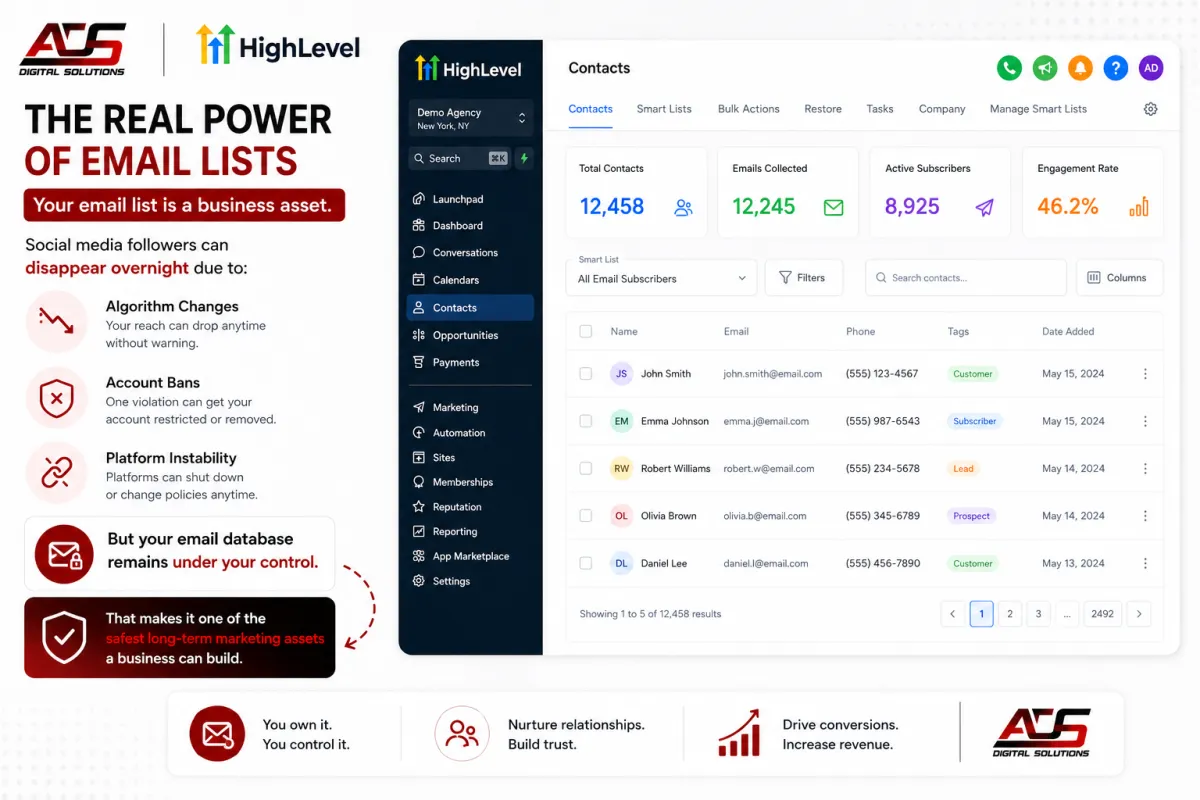Click the Lead tag on Robert Williams
1200x800 pixels.
pyautogui.click(x=963, y=468)
